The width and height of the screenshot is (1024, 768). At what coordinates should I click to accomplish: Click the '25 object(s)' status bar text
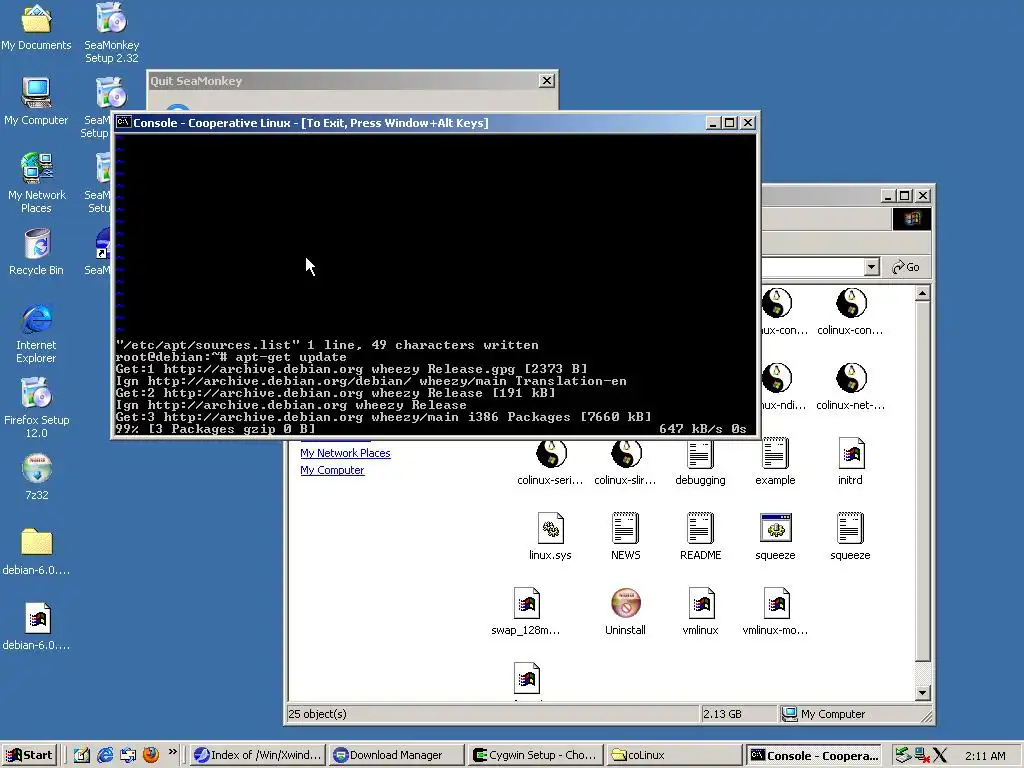(x=317, y=714)
